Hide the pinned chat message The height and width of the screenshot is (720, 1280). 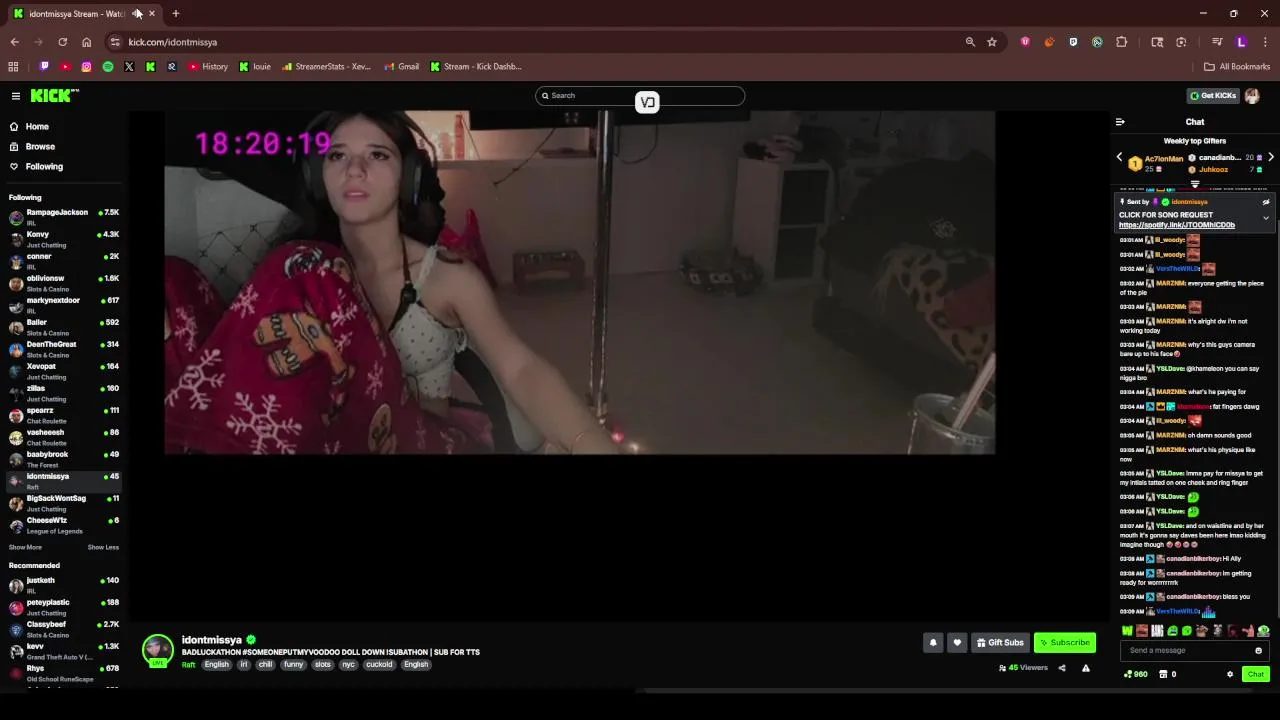[x=1266, y=202]
